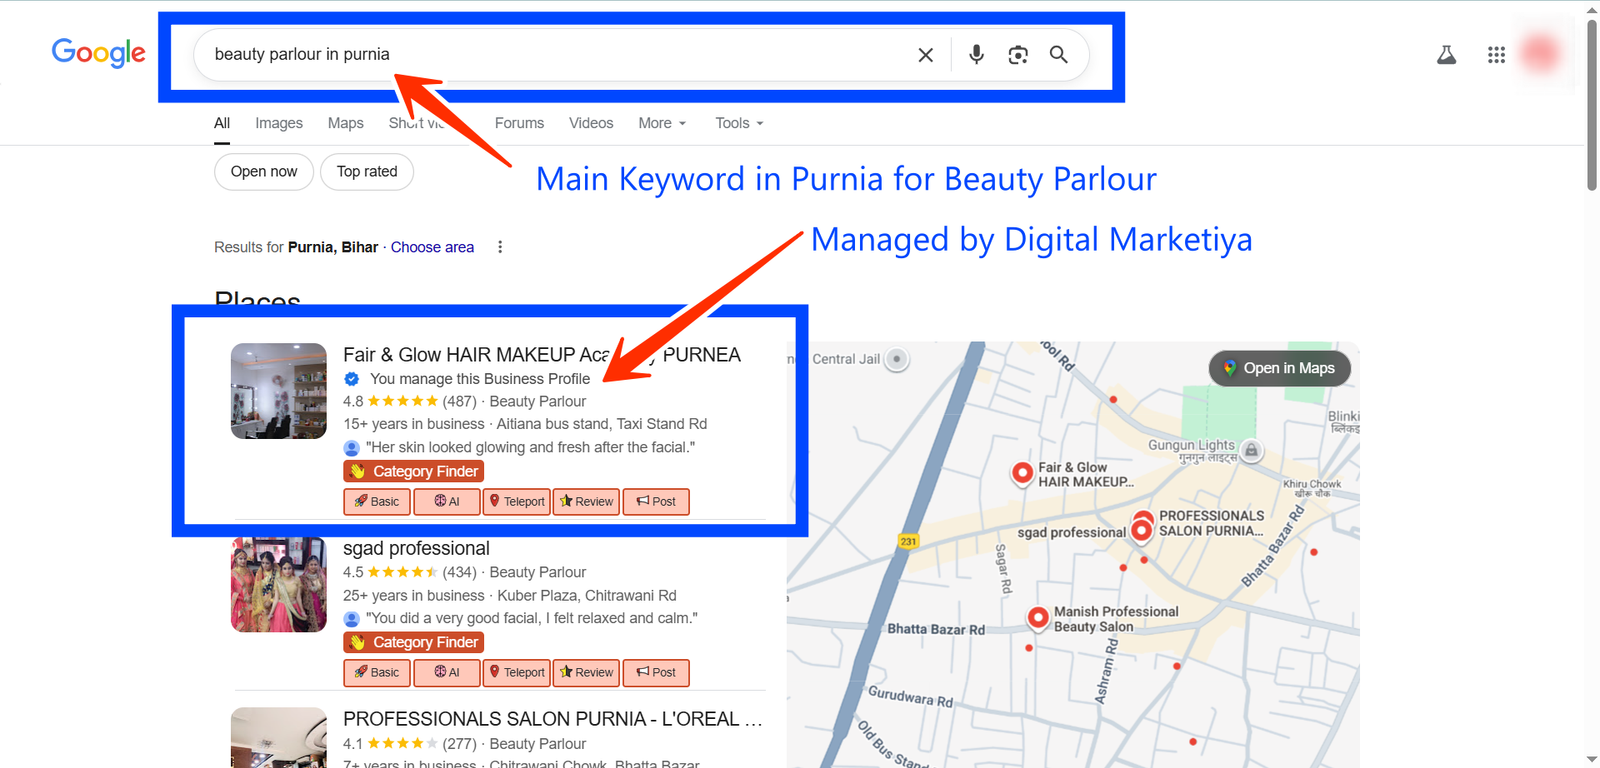1600x768 pixels.
Task: Open the Google apps grid icon
Action: pos(1496,55)
